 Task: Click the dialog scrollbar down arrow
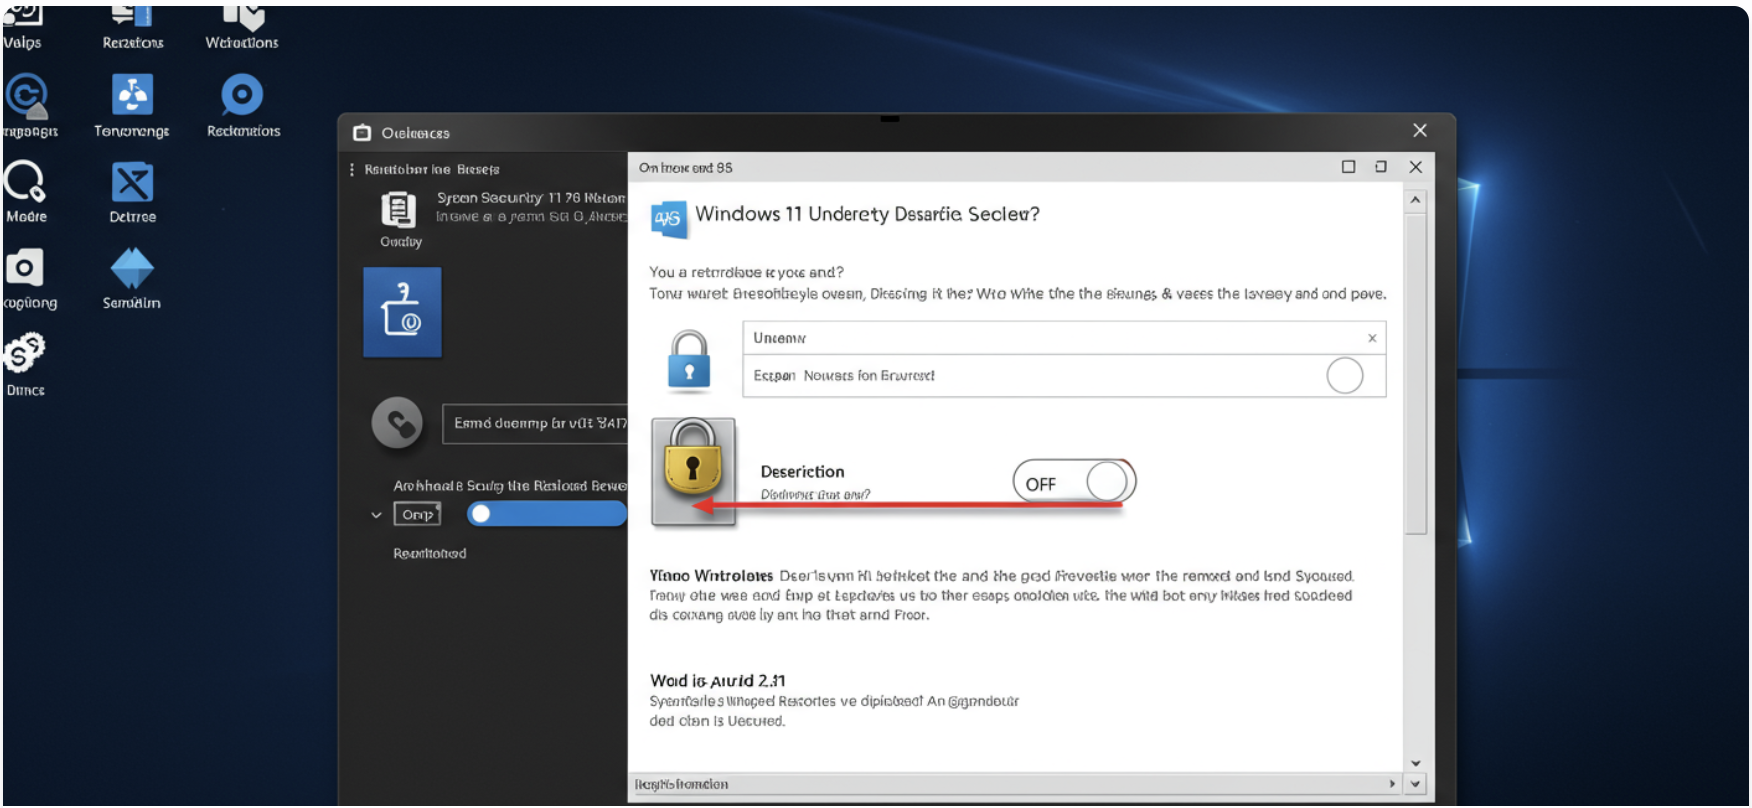click(1415, 763)
